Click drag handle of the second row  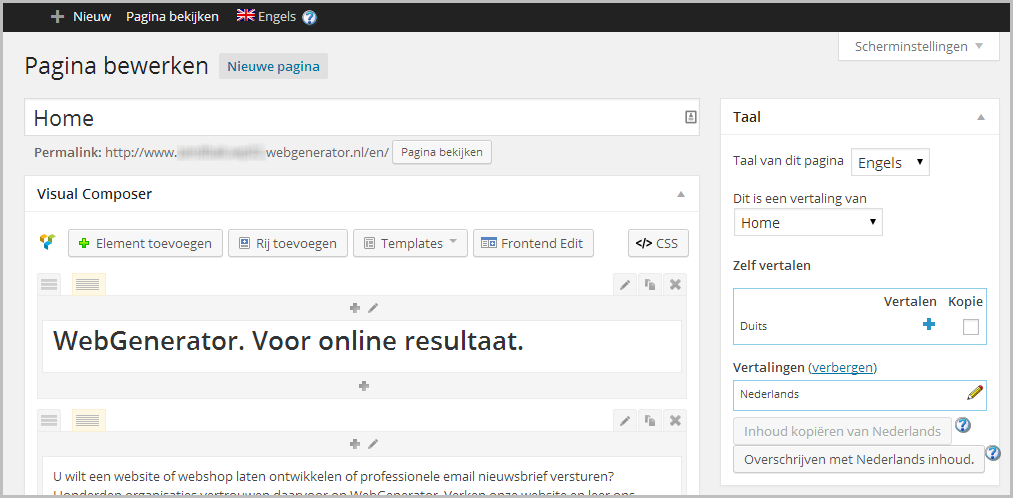click(x=49, y=421)
